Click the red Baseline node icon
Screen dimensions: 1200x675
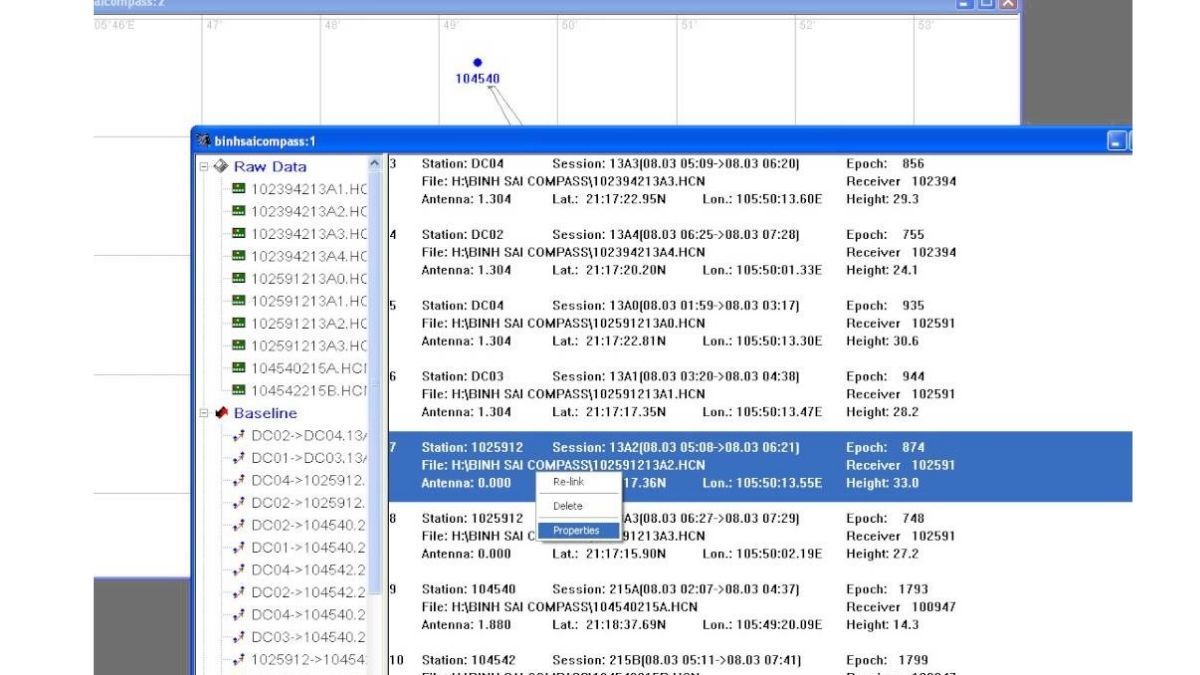point(221,413)
